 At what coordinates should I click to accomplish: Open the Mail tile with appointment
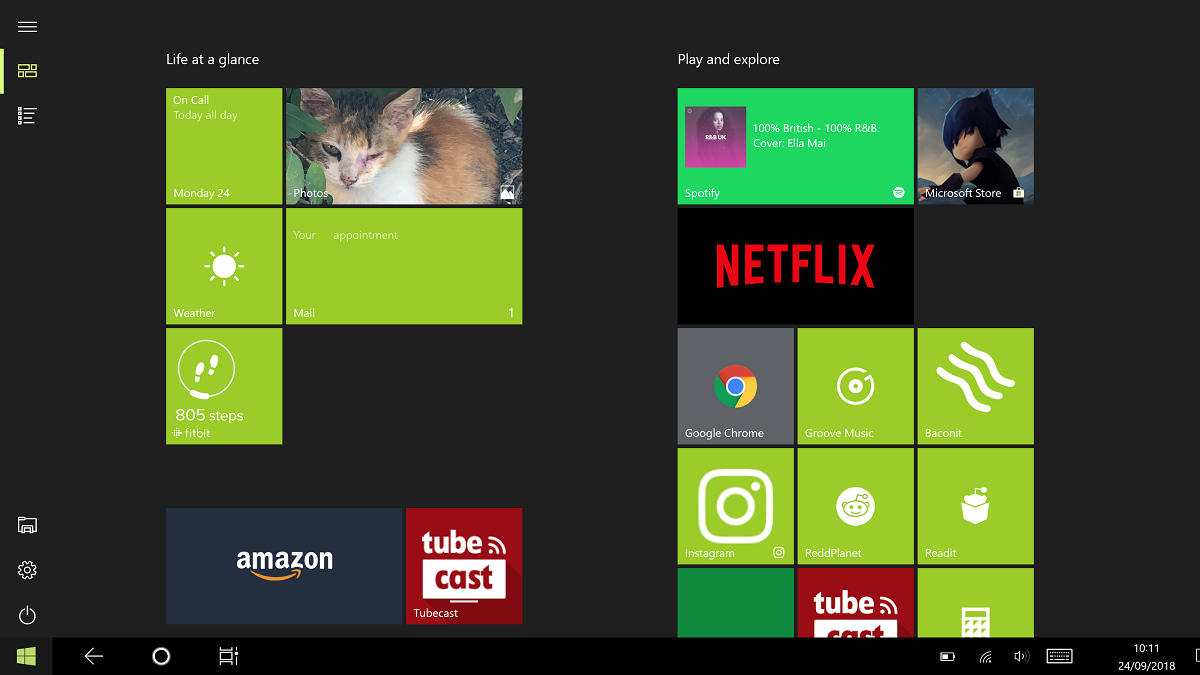(x=404, y=266)
